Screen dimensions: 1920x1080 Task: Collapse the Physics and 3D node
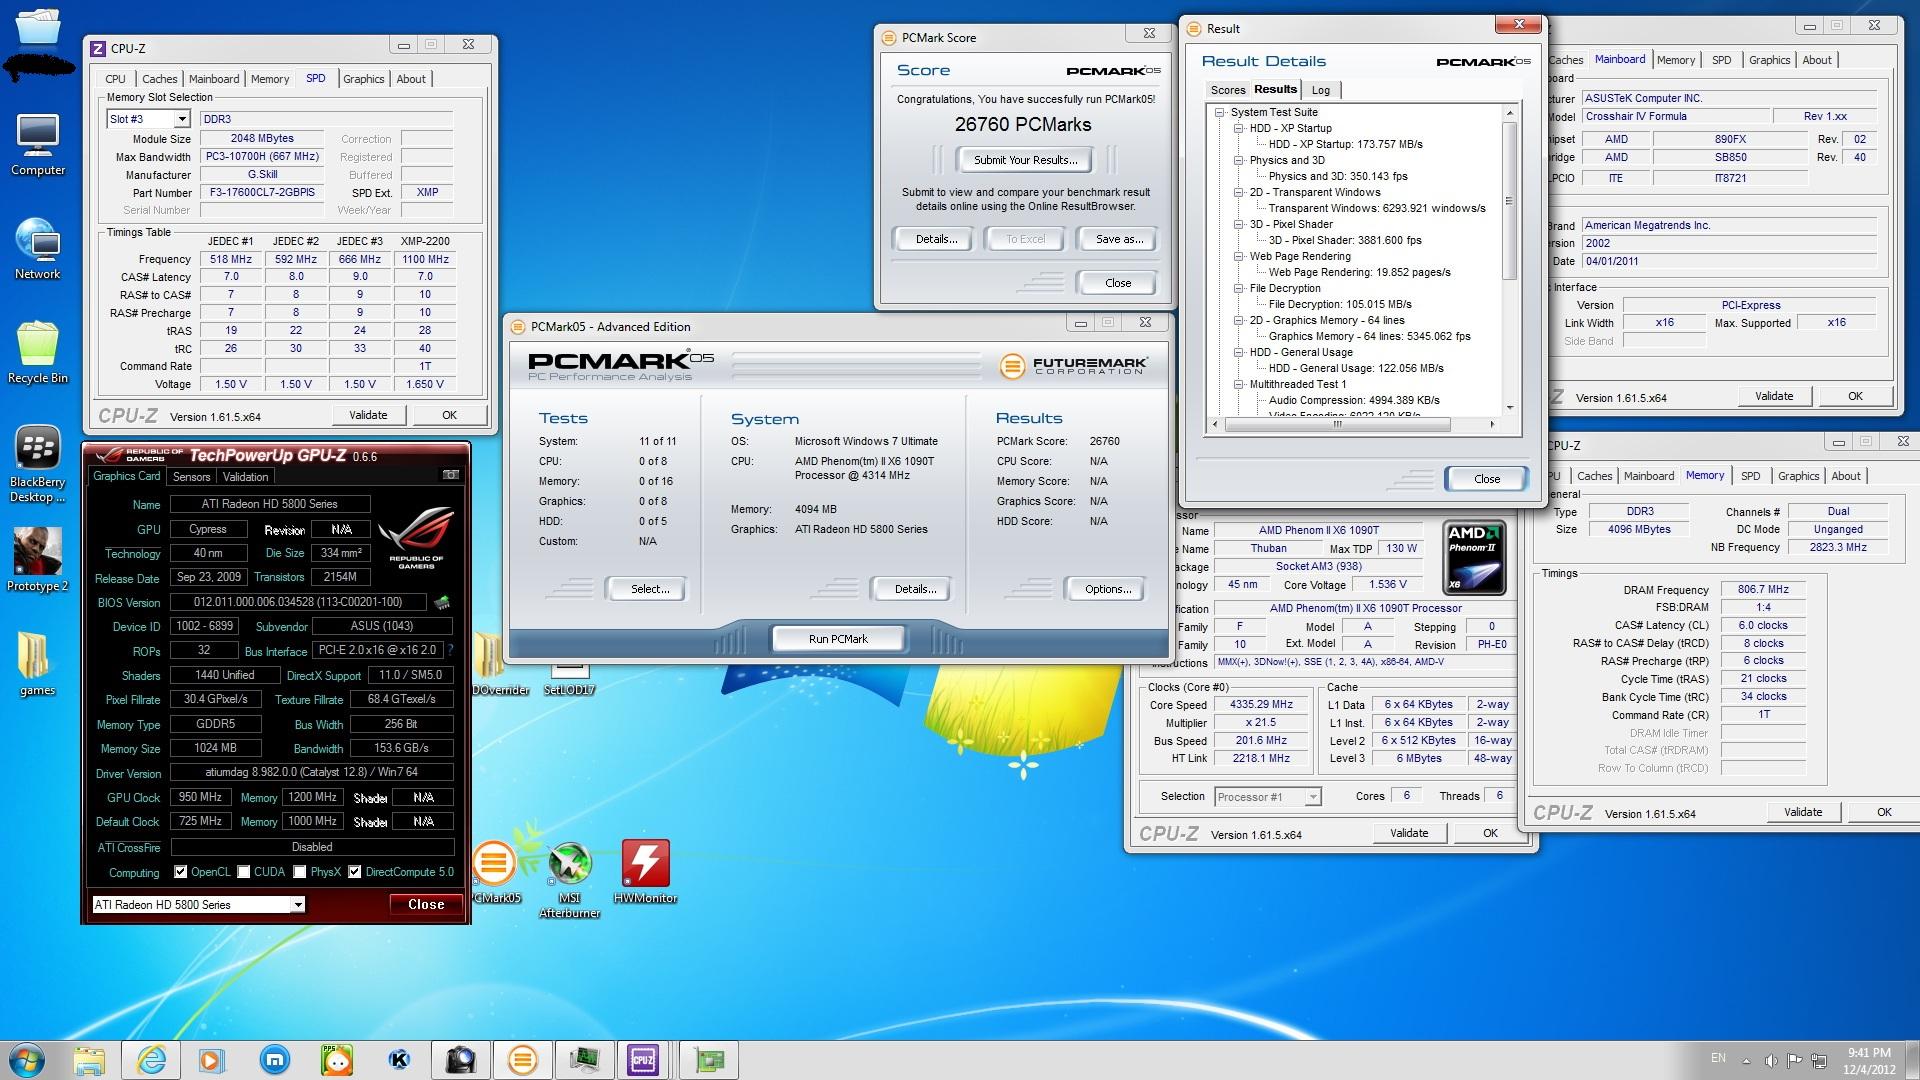point(1239,161)
